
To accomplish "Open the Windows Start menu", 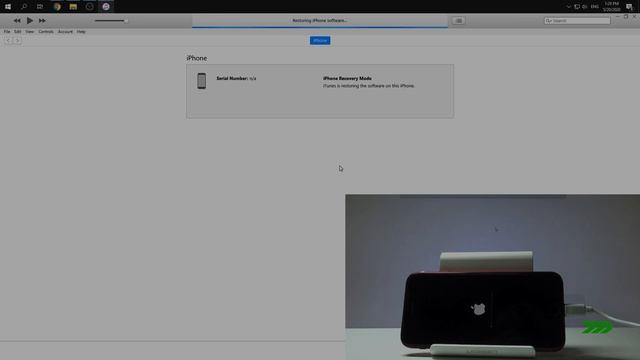I will (x=8, y=7).
